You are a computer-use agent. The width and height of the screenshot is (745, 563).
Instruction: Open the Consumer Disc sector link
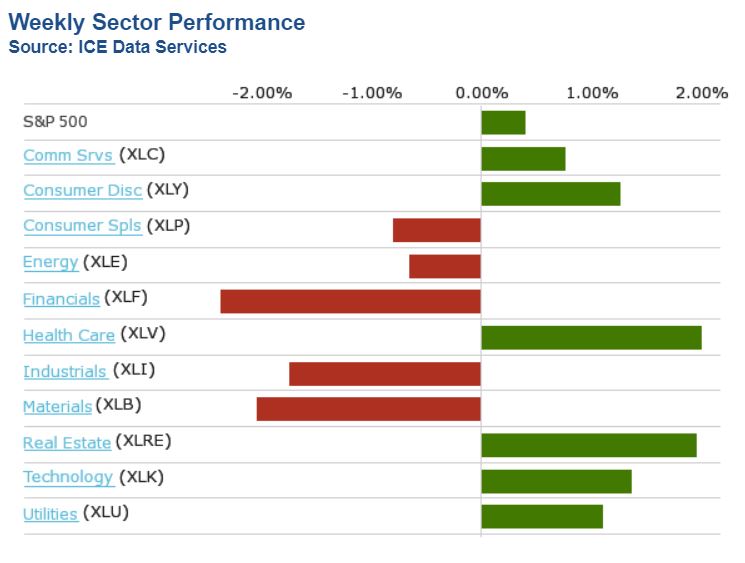[82, 191]
